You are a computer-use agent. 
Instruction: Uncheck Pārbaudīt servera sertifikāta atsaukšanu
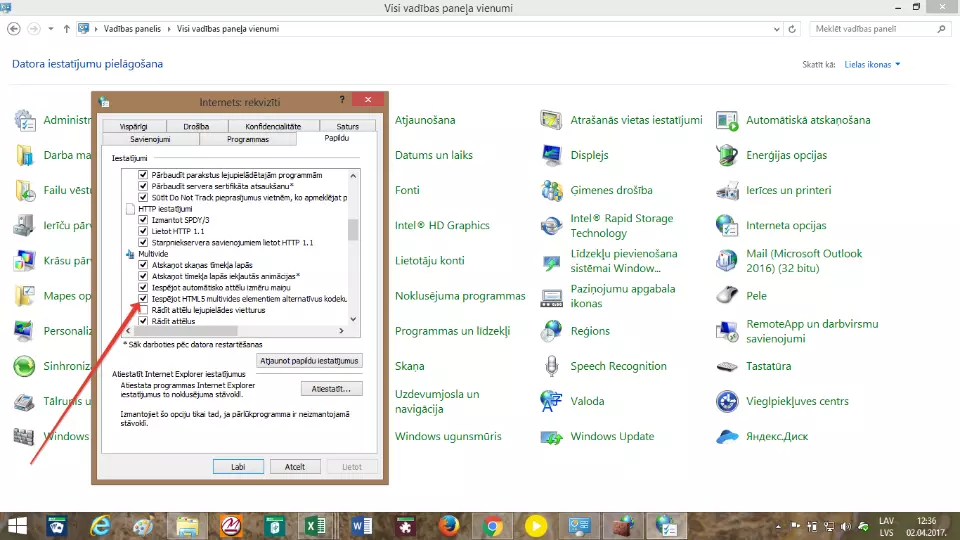click(143, 186)
